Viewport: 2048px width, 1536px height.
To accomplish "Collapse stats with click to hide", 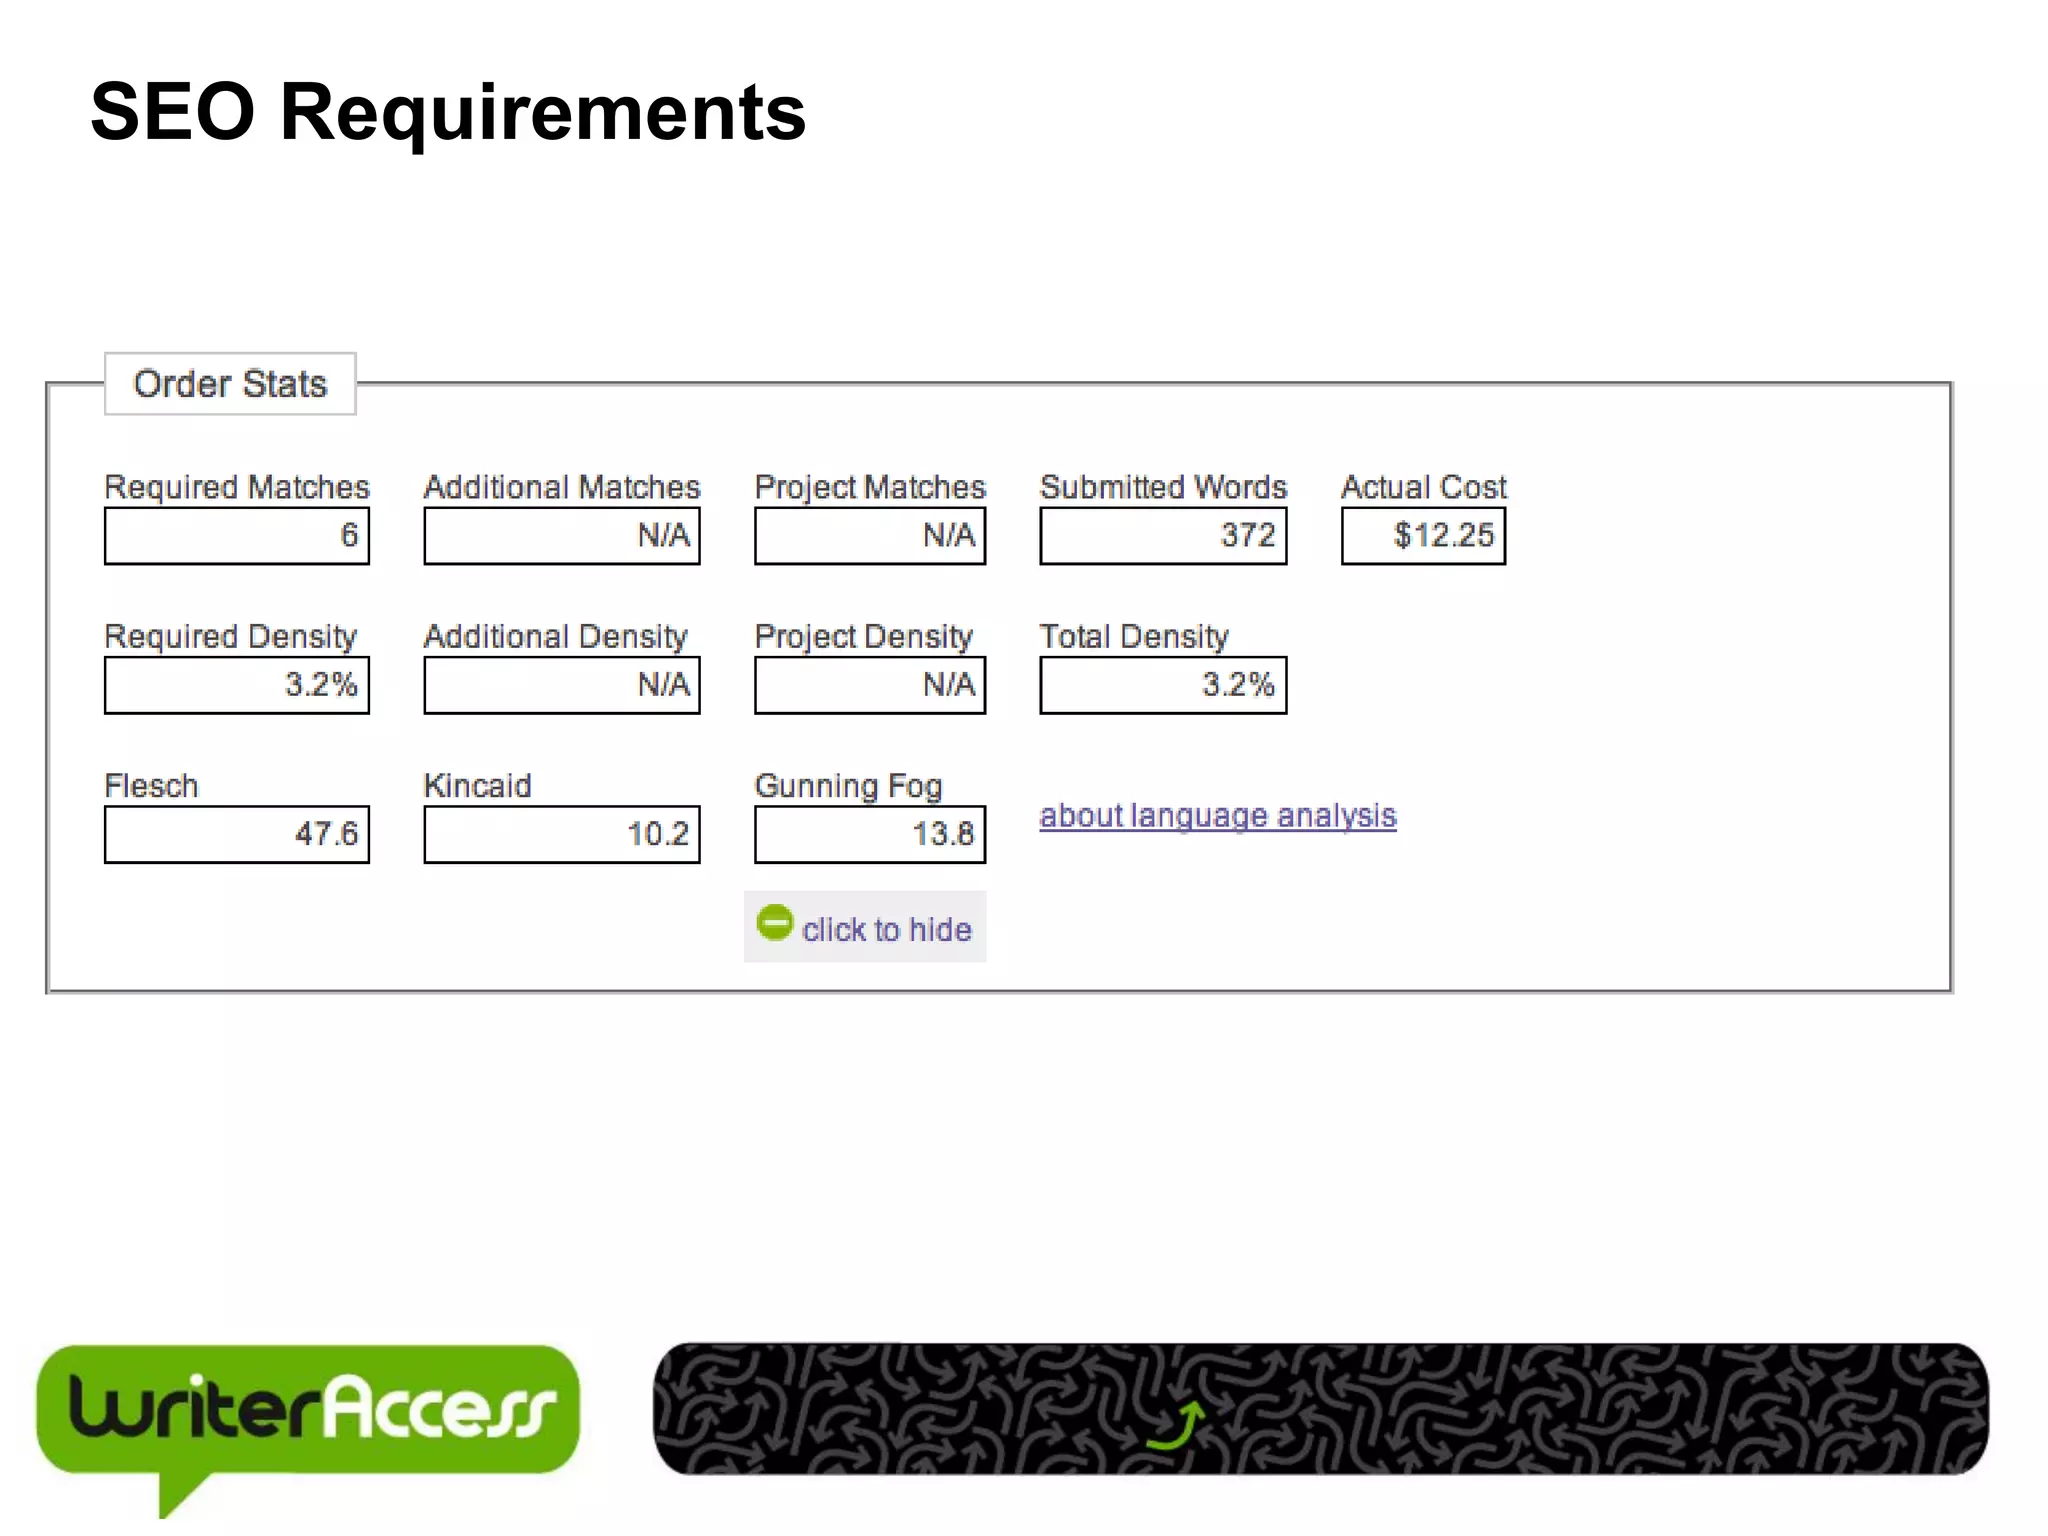I will [885, 929].
